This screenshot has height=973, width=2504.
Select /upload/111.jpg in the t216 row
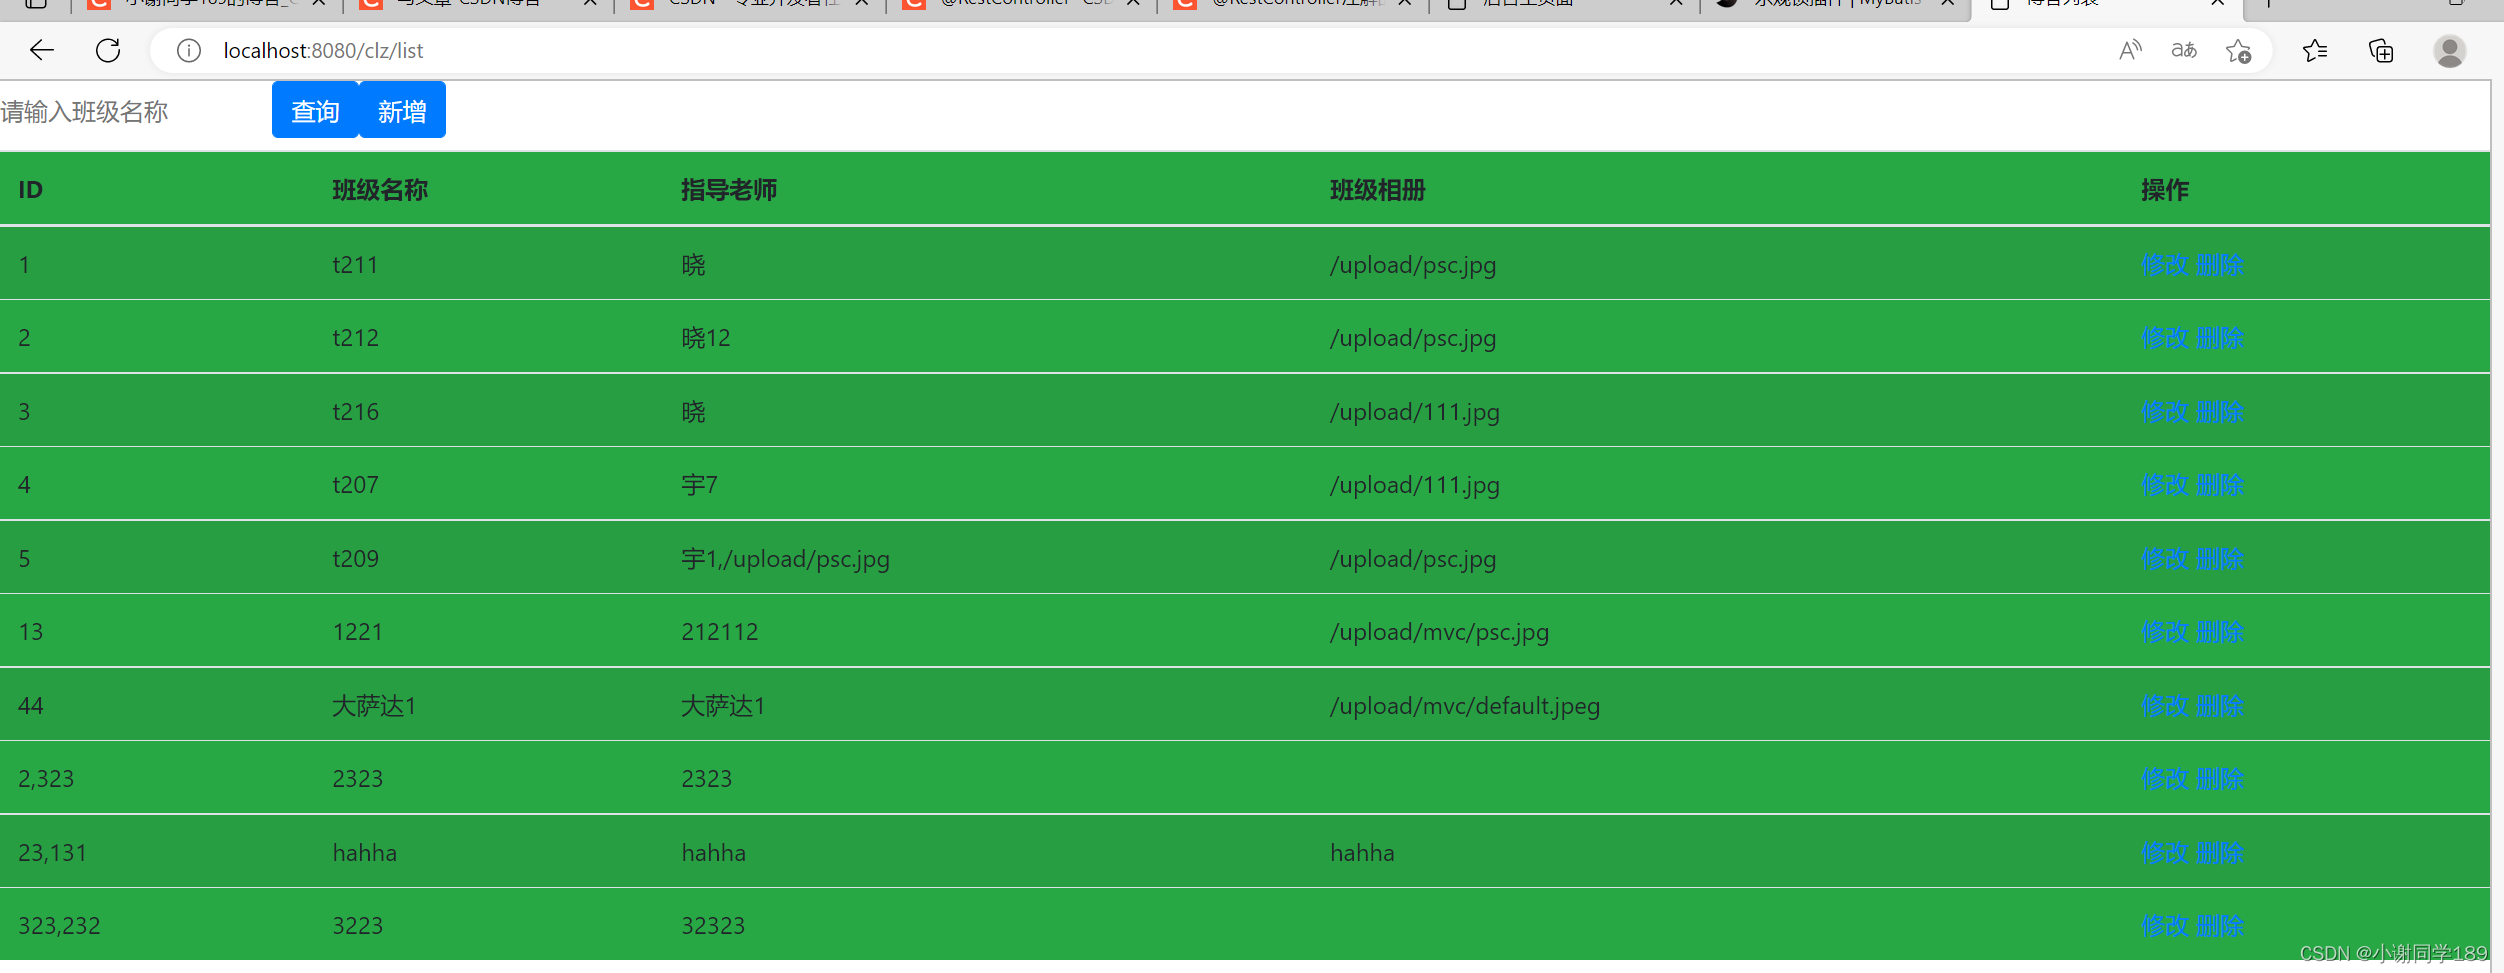pyautogui.click(x=1415, y=412)
